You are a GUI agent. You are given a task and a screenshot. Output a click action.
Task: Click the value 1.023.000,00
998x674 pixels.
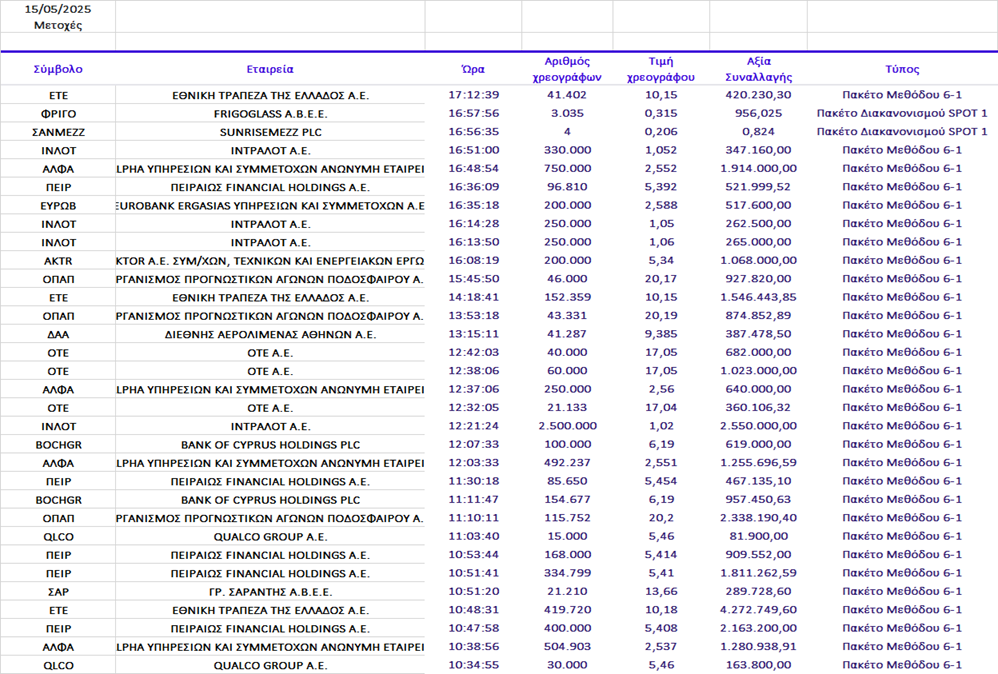759,372
